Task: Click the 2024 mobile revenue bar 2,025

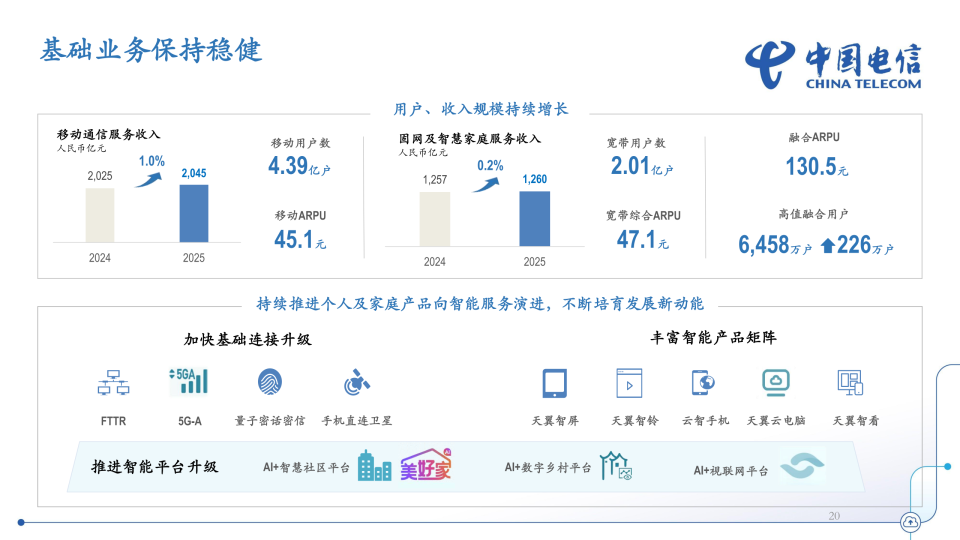Action: 100,216
